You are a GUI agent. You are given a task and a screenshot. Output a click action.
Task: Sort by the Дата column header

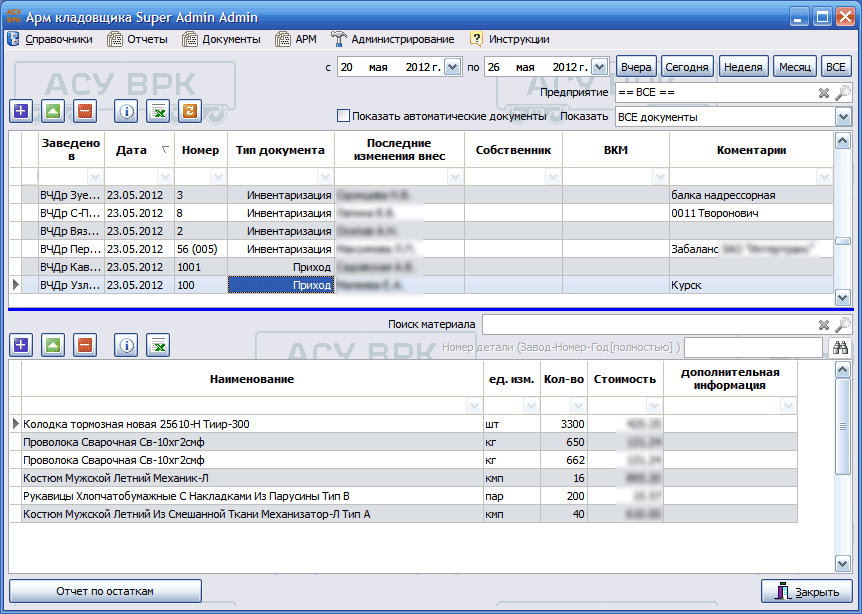(139, 150)
